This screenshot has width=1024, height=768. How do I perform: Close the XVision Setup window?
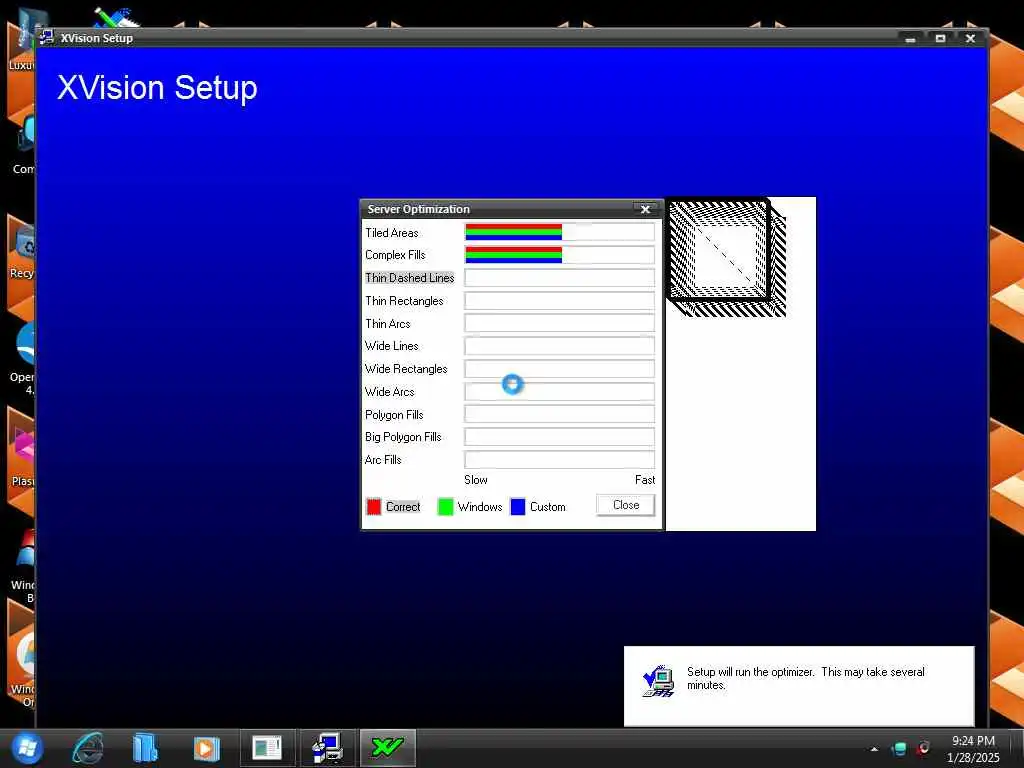coord(970,39)
